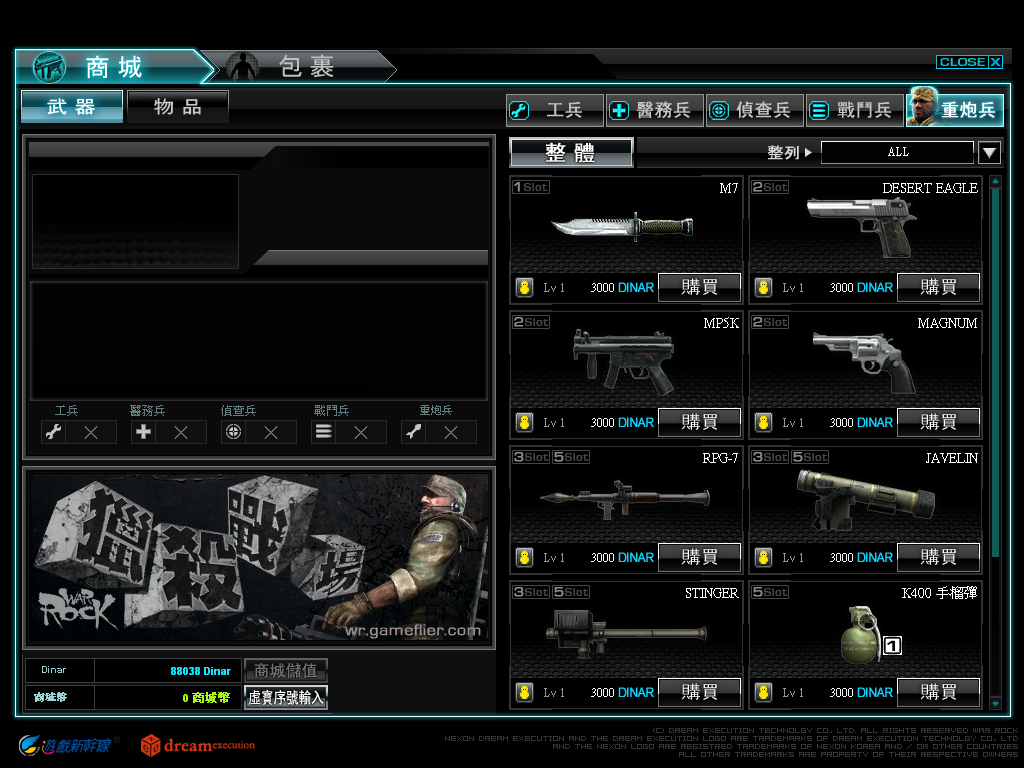This screenshot has height=768, width=1024.
Task: Click the yellow level icon on MP5K
Action: (524, 423)
